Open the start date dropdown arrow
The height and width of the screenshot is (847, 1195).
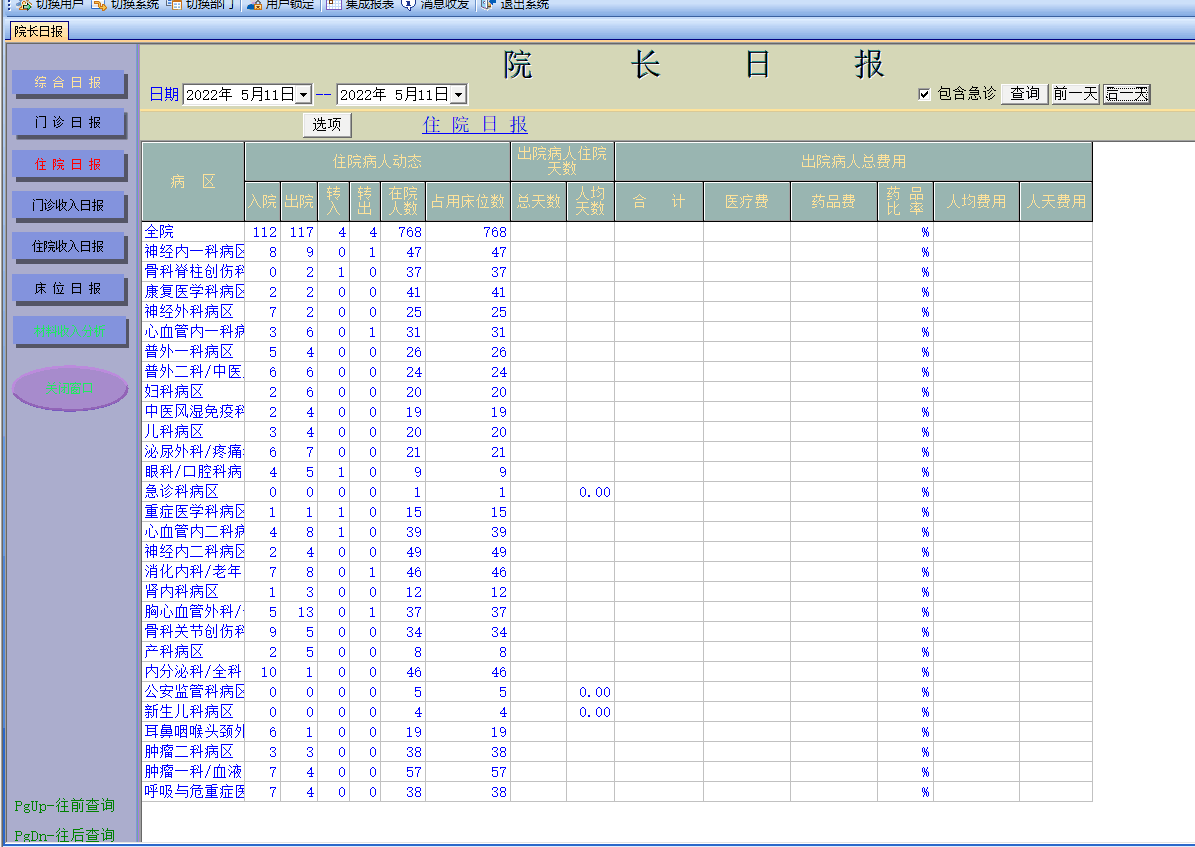[x=303, y=95]
